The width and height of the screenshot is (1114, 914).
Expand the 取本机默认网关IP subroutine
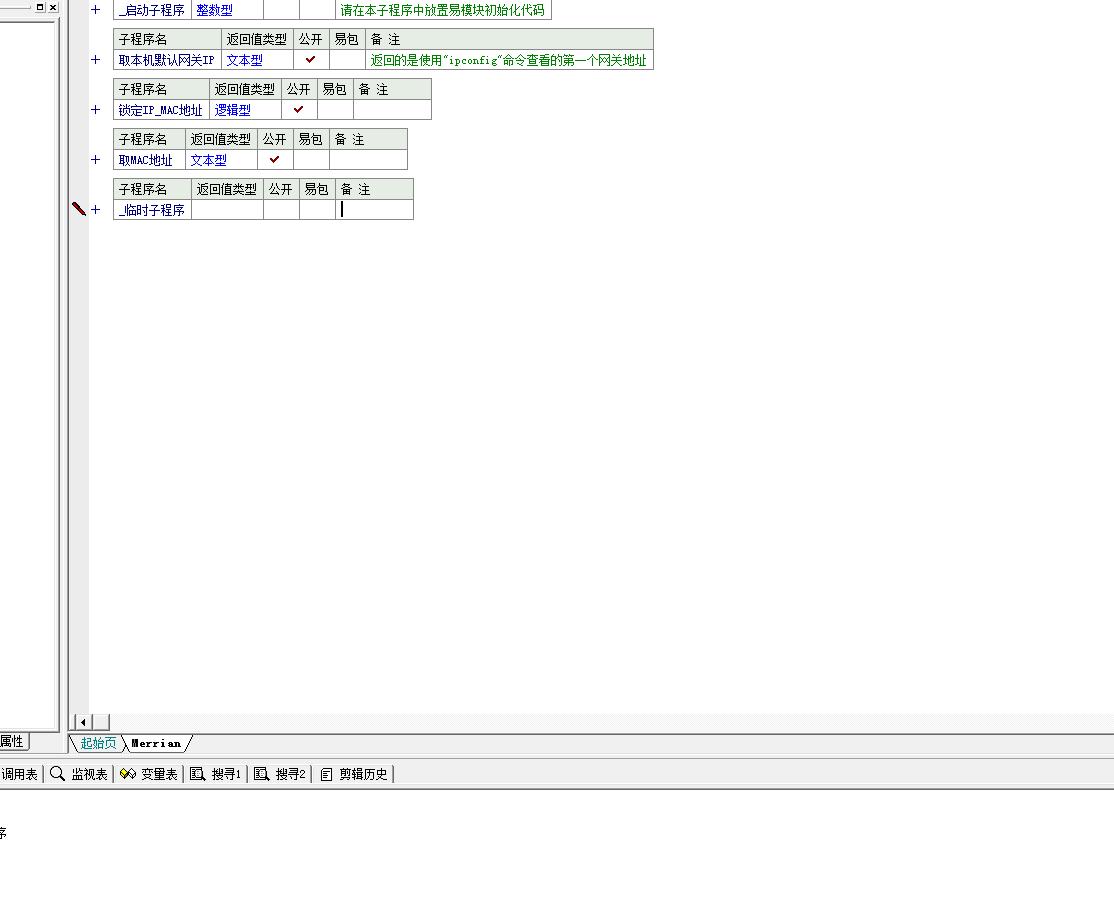click(95, 60)
